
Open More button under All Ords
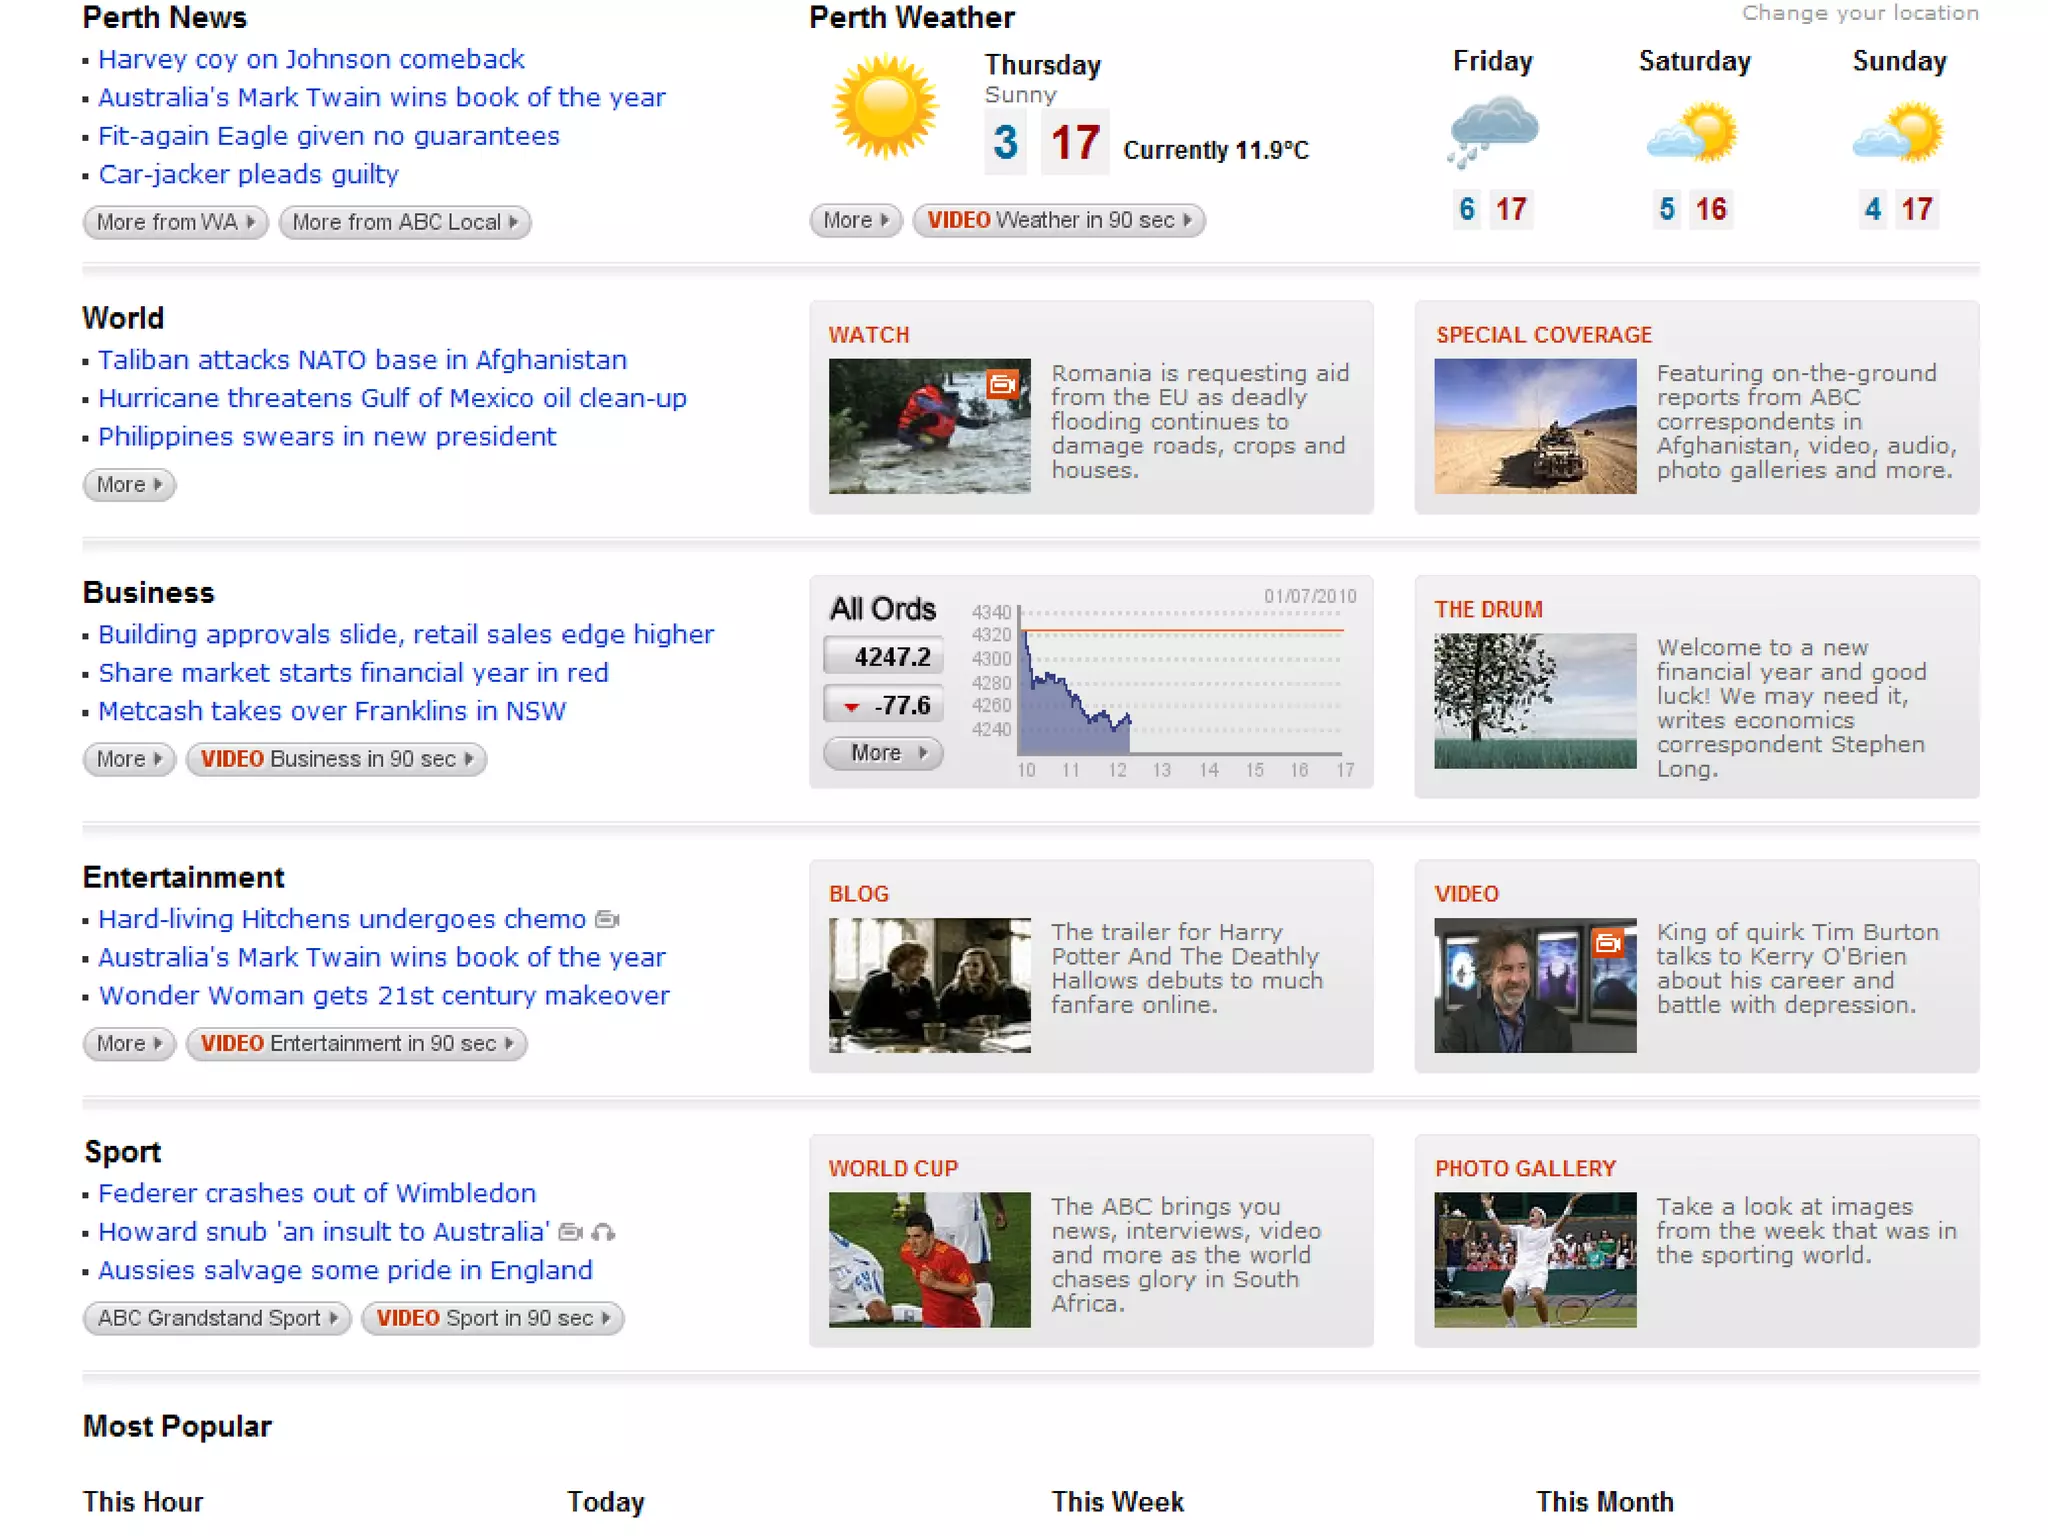(883, 753)
